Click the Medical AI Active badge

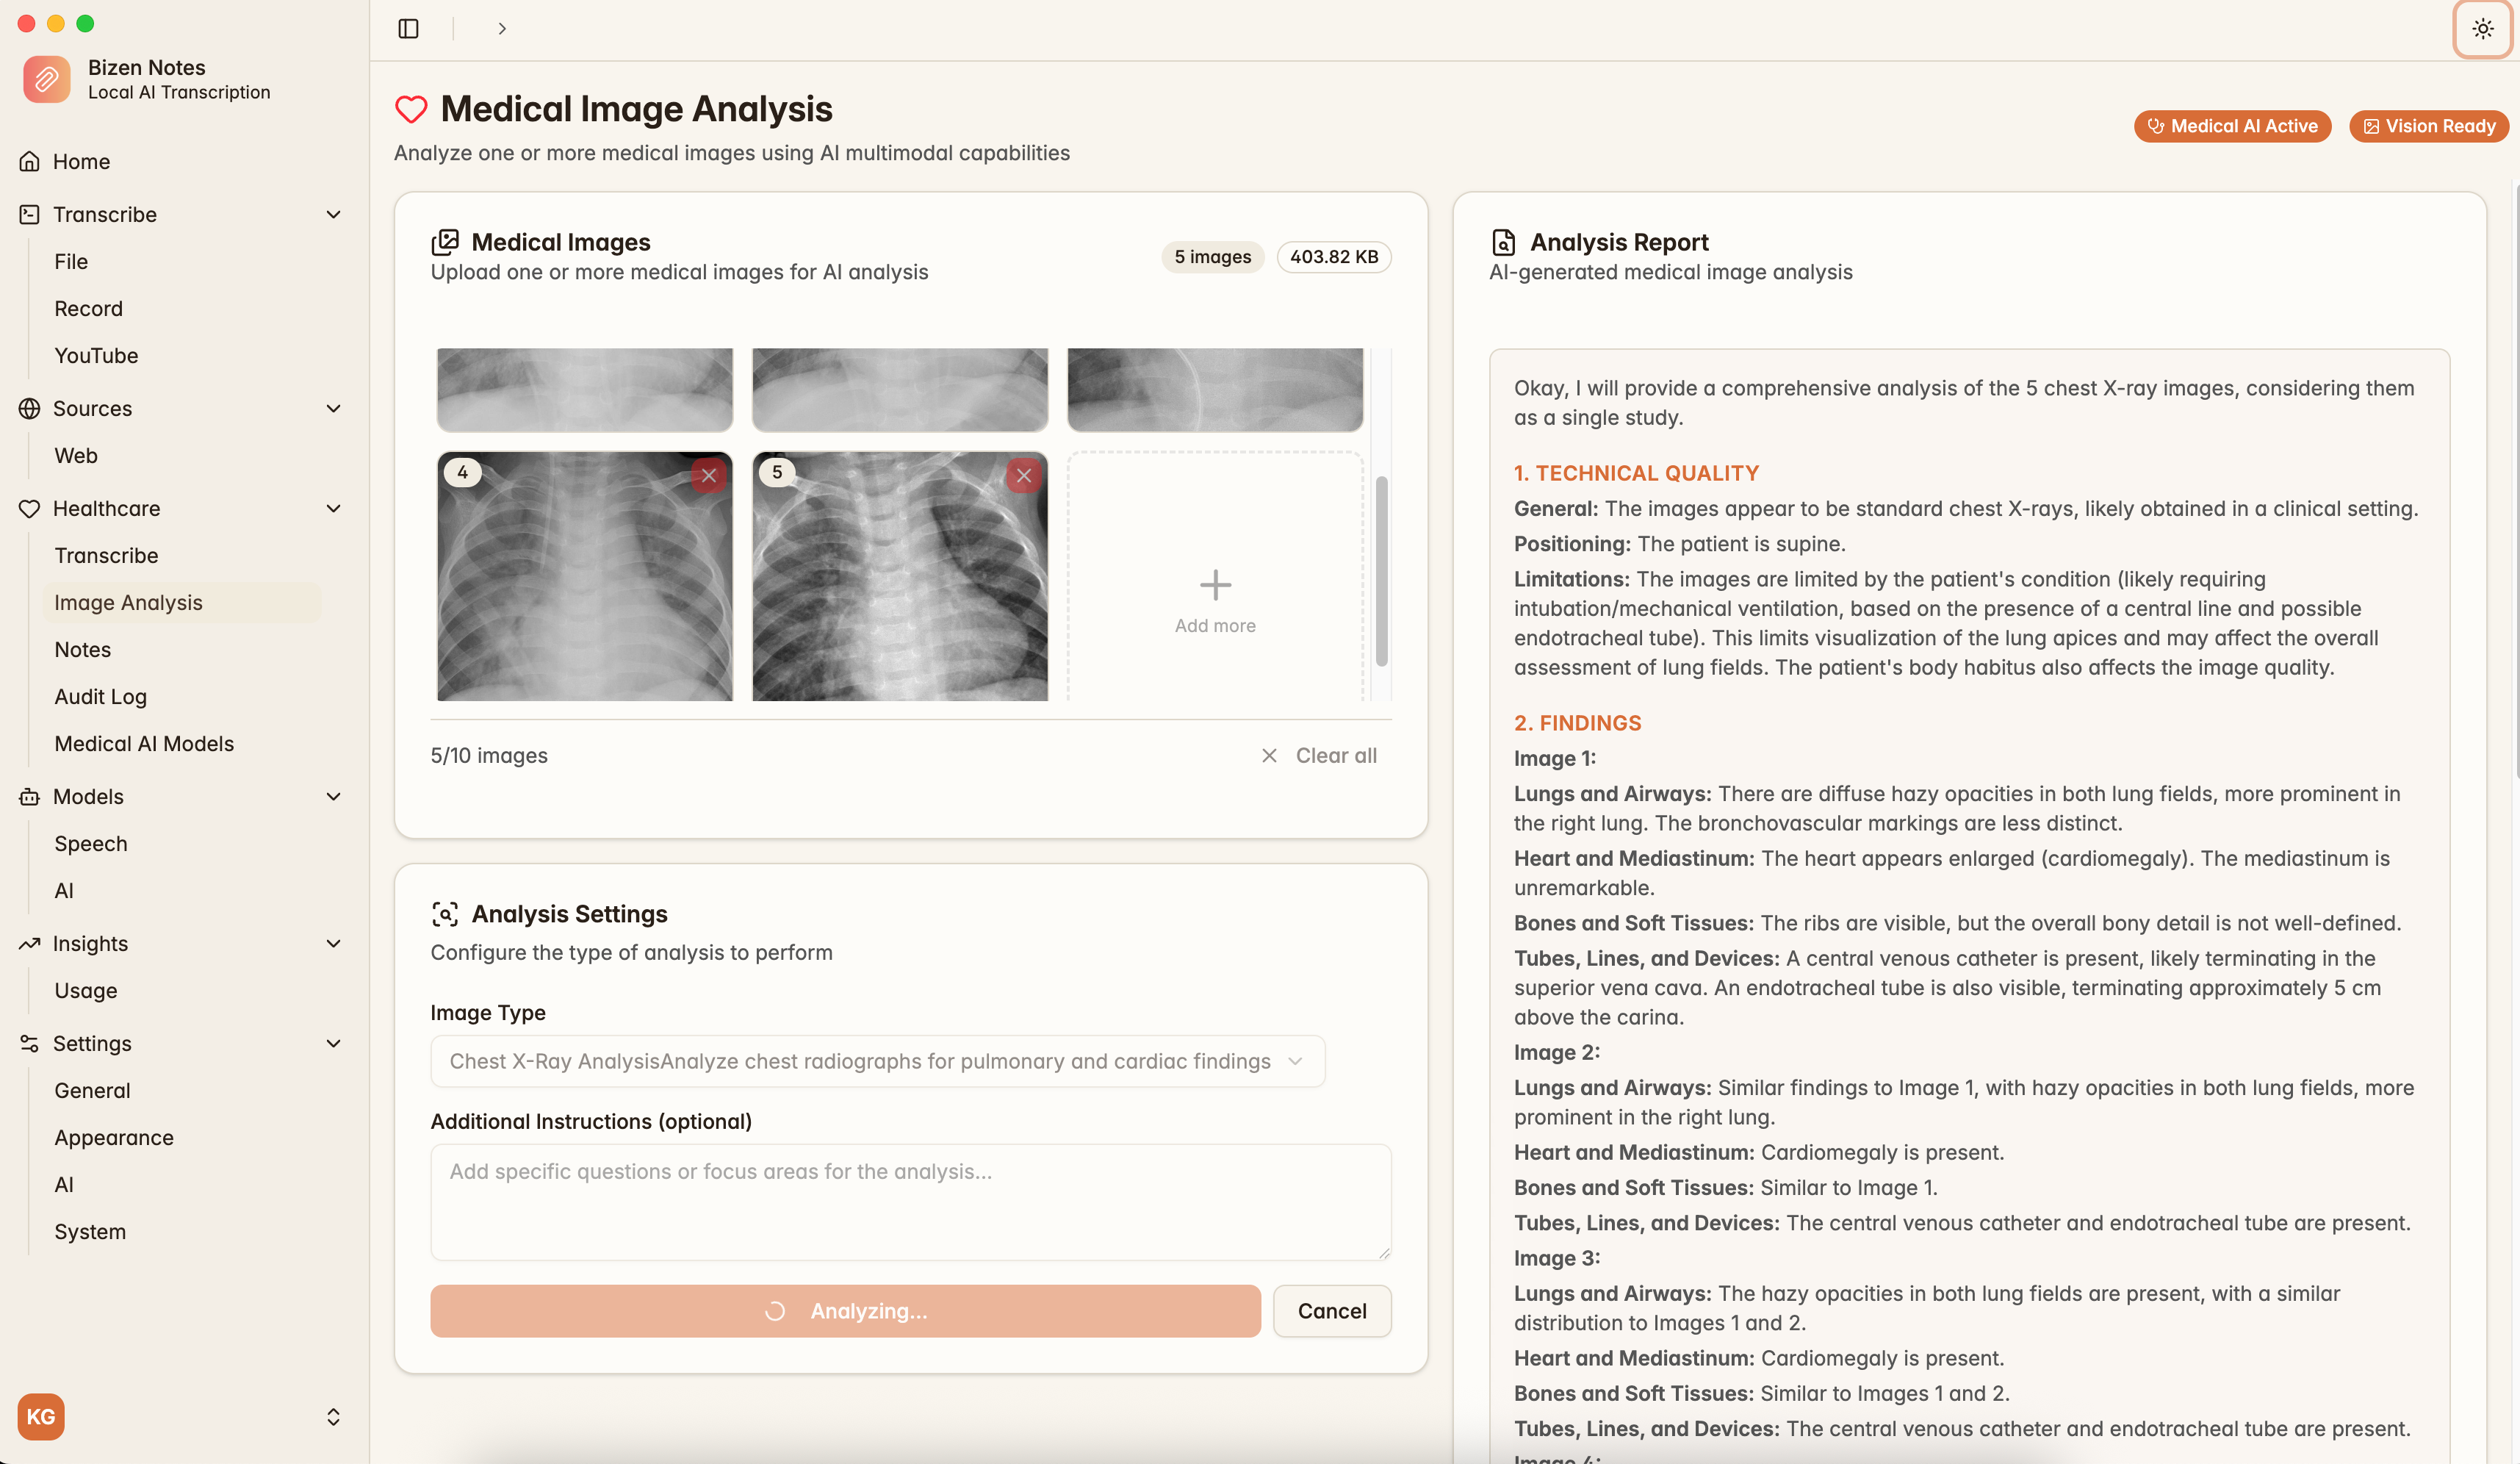[2232, 126]
